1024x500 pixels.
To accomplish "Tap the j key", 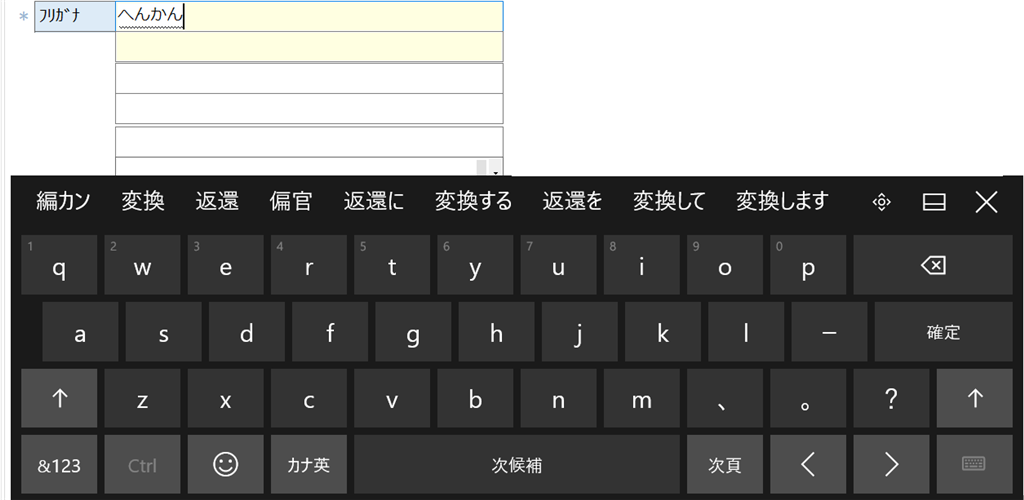I will click(x=579, y=332).
